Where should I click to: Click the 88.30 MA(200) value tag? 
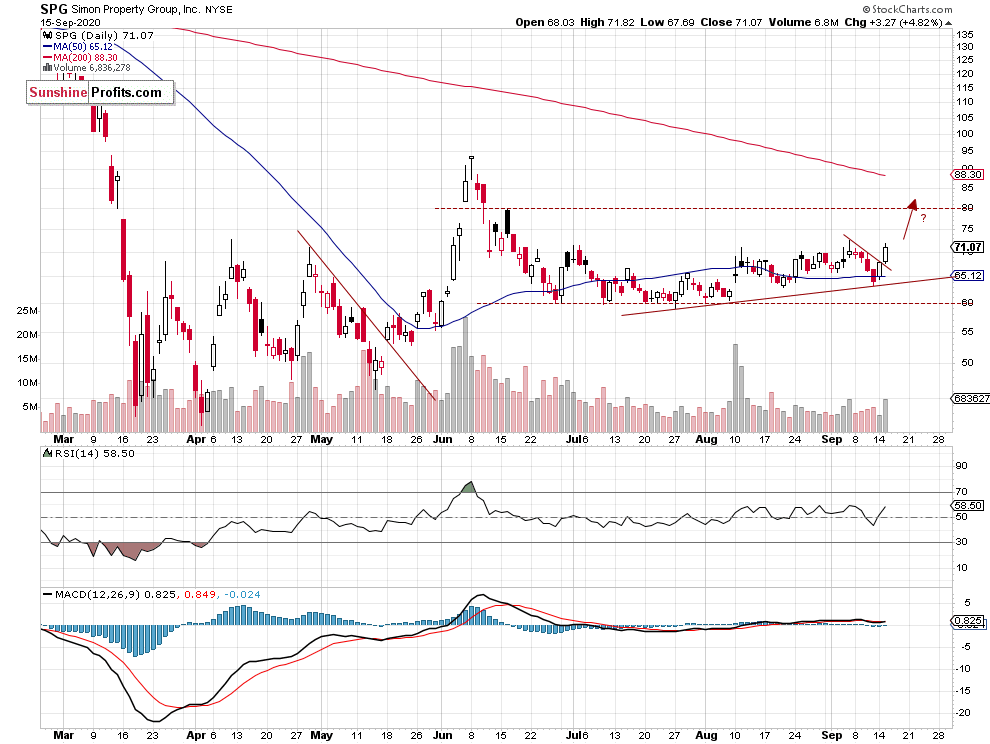tap(967, 174)
